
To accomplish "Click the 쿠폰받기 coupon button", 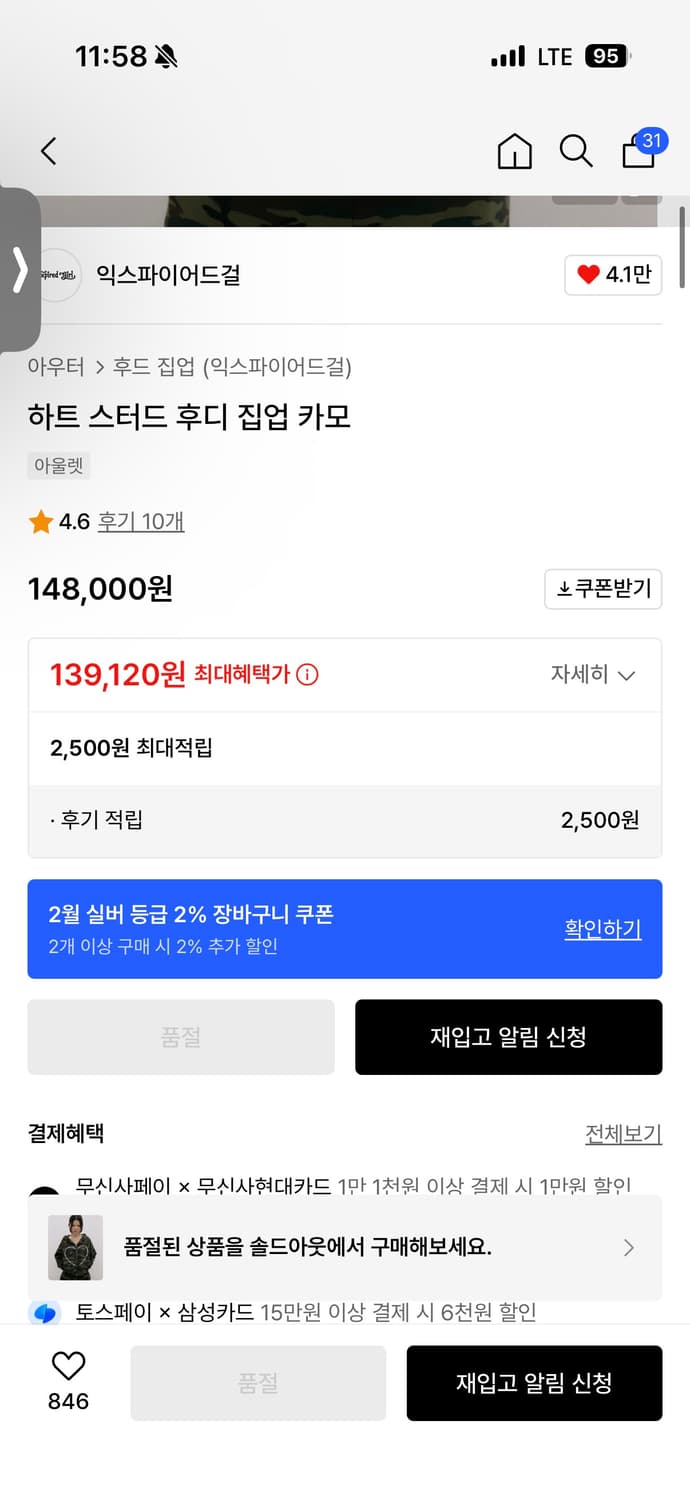I will pyautogui.click(x=603, y=589).
